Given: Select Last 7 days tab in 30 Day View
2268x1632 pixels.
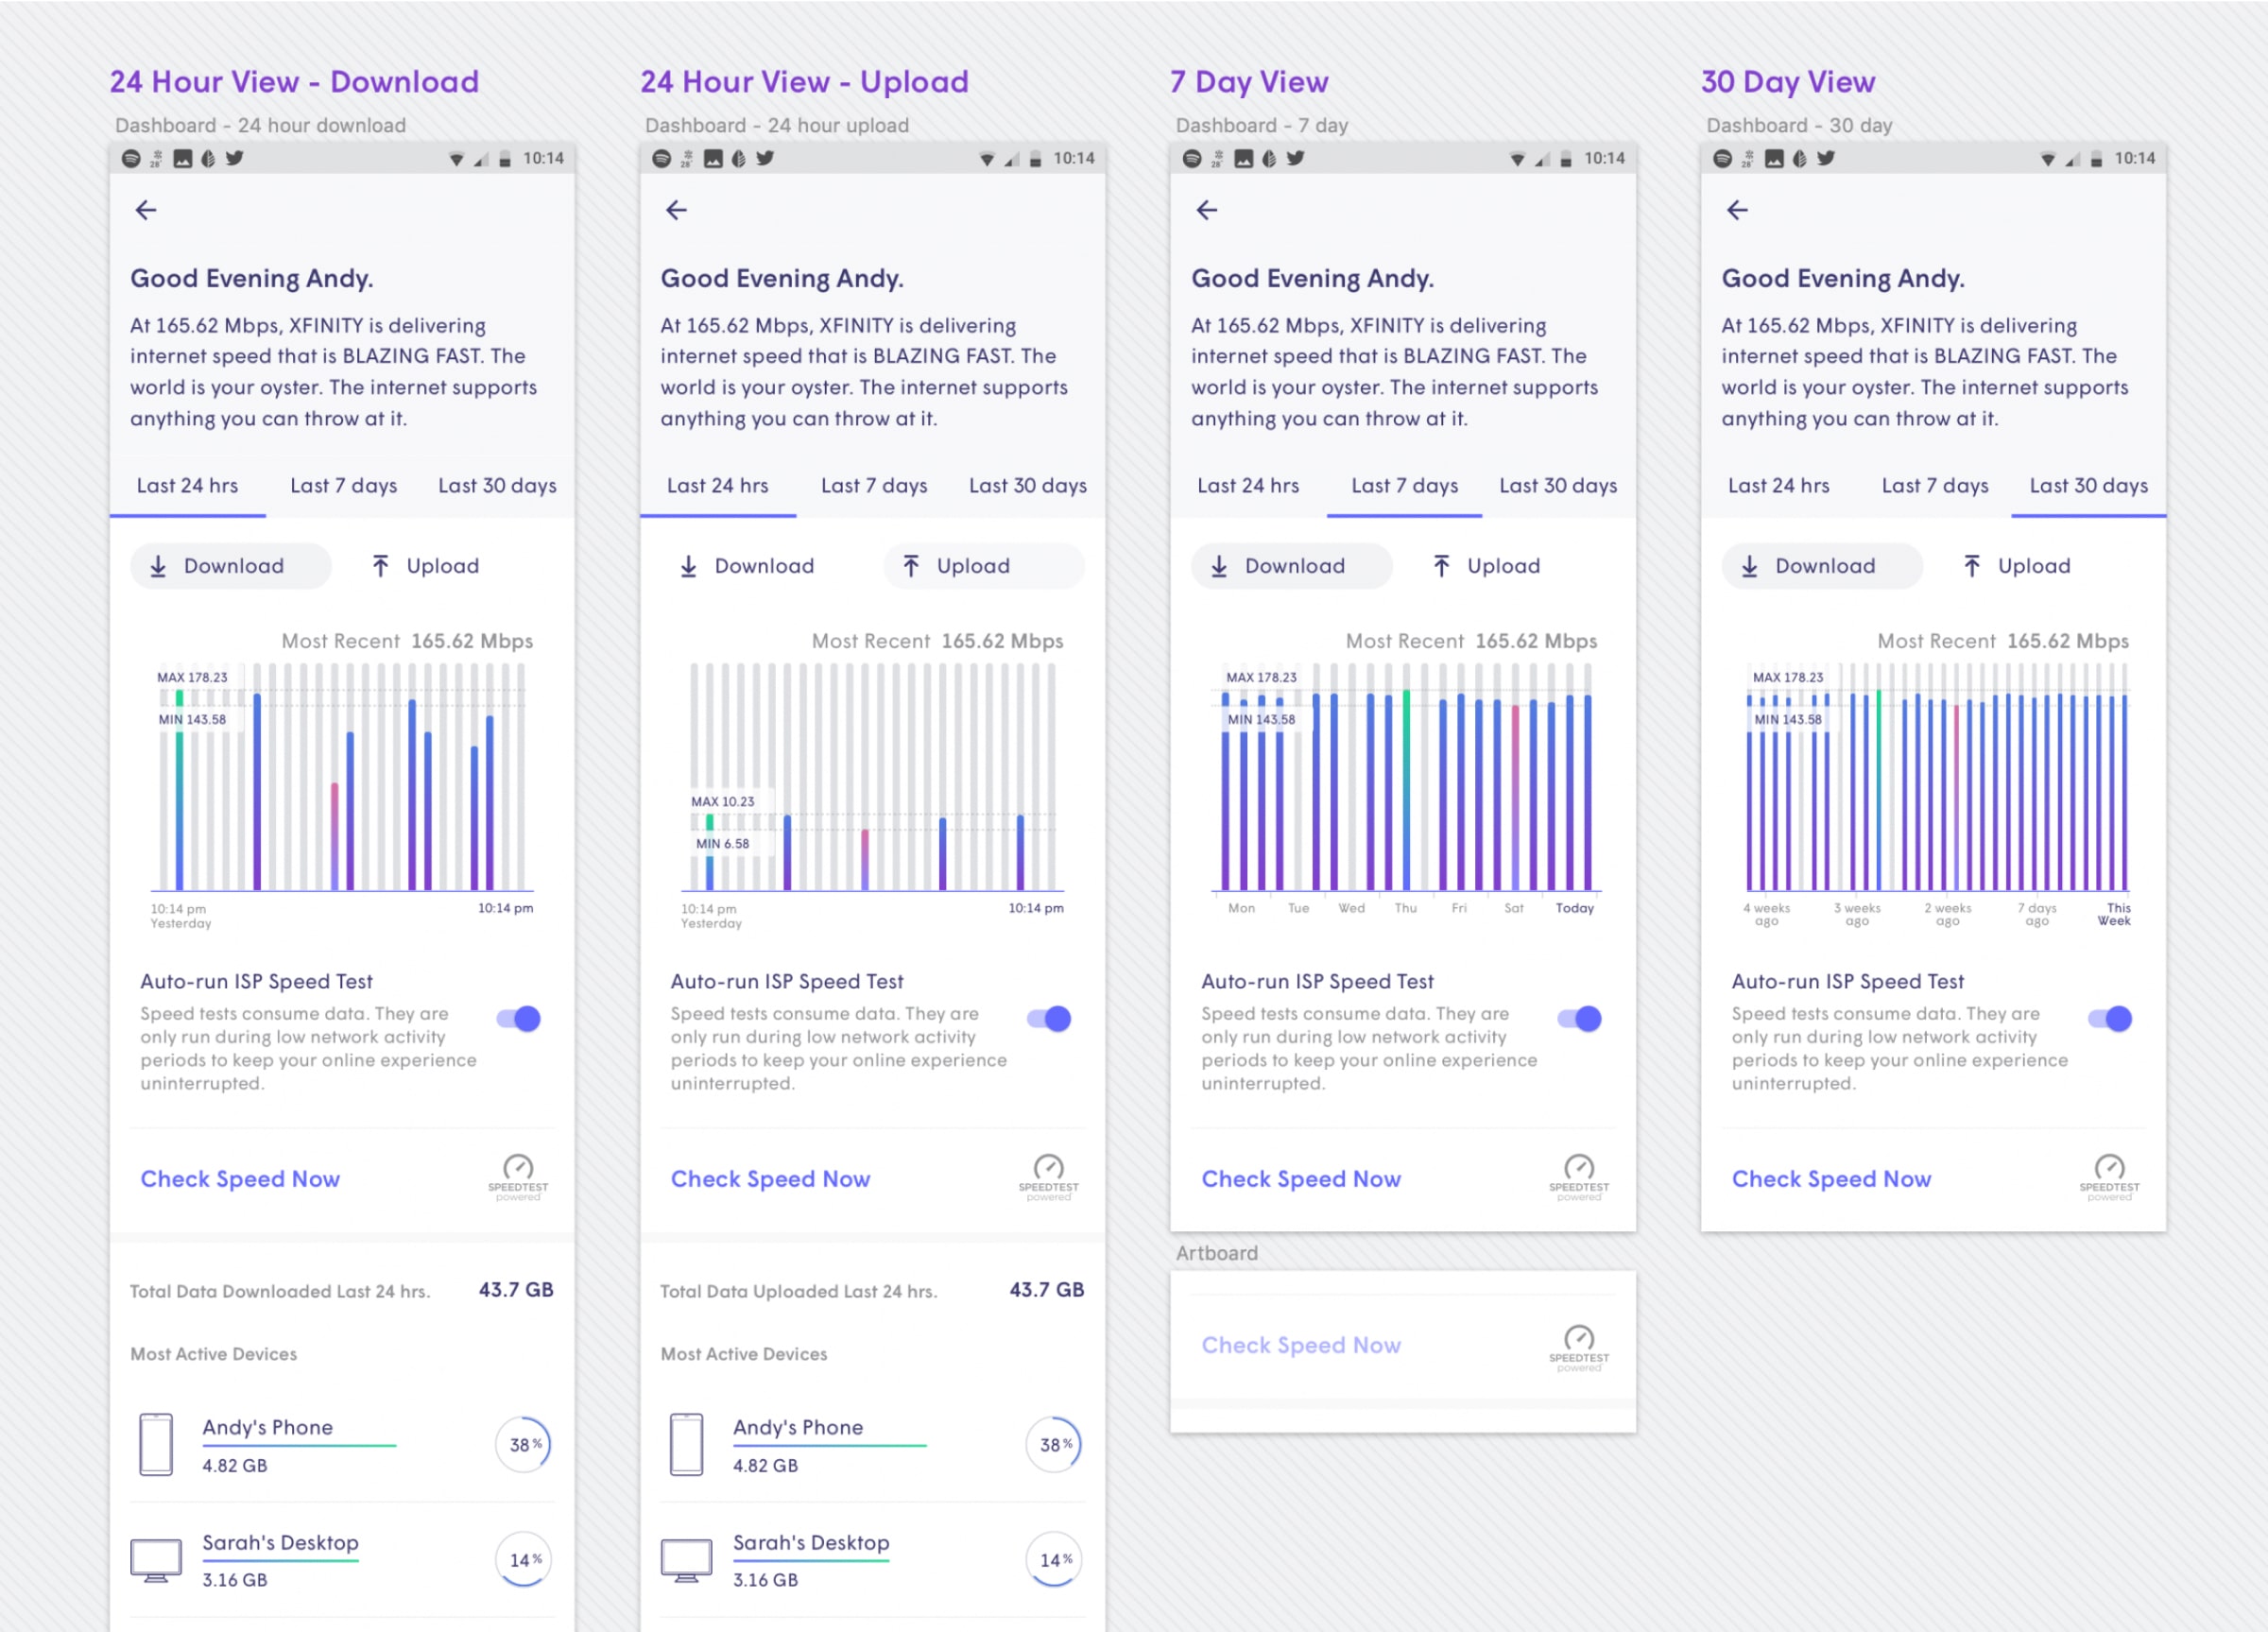Looking at the screenshot, I should pos(1935,486).
